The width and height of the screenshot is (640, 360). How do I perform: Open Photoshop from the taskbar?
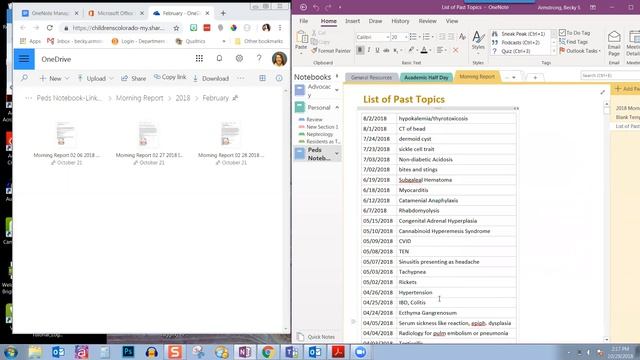pyautogui.click(x=128, y=351)
